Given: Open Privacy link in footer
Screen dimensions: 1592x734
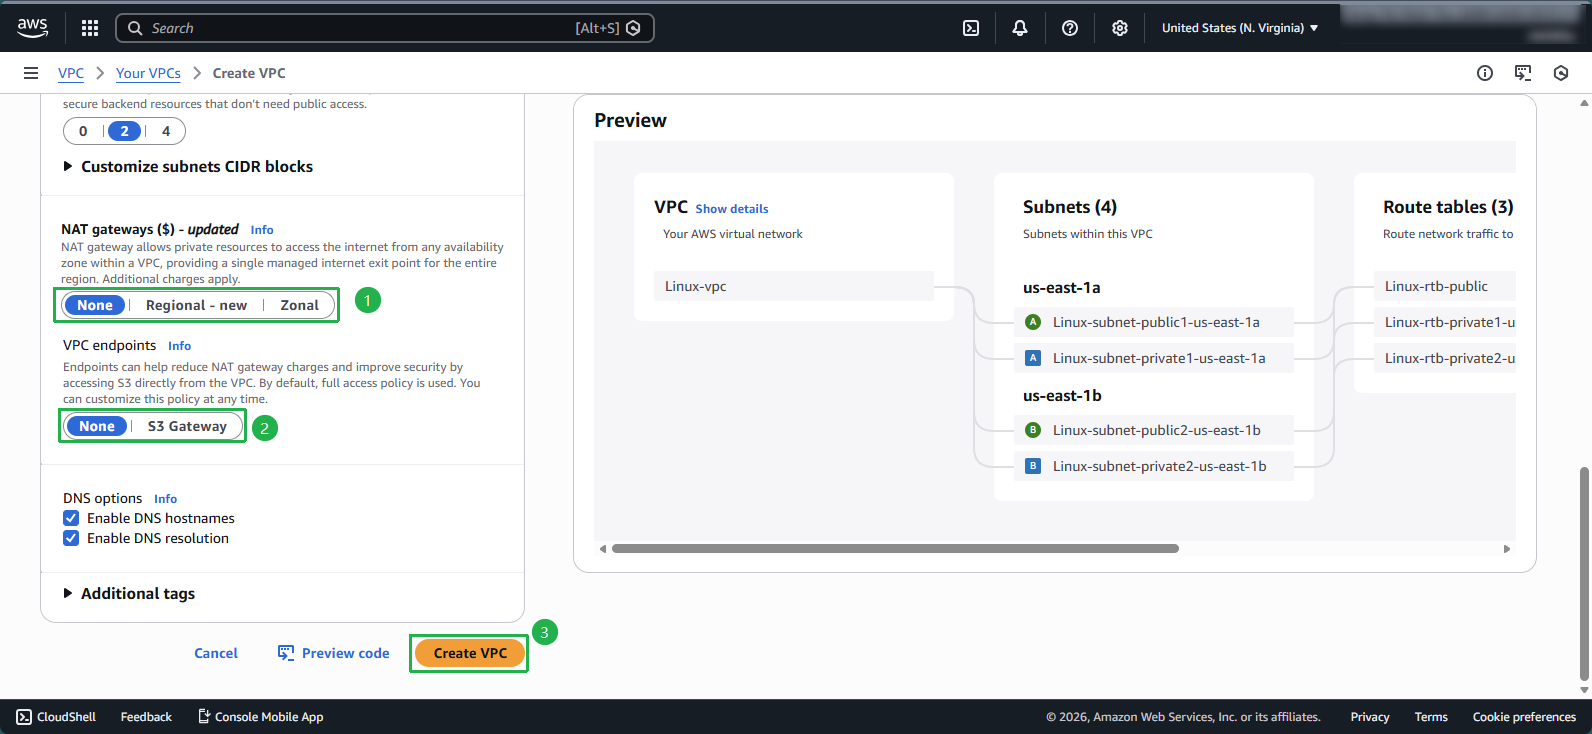Looking at the screenshot, I should click(x=1370, y=717).
